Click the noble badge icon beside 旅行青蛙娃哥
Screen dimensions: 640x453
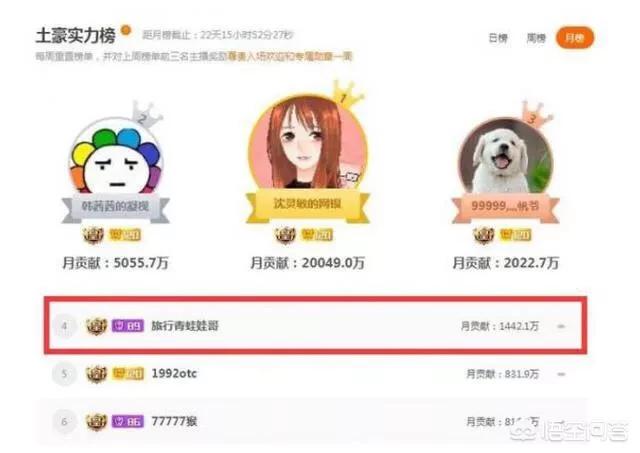(x=96, y=326)
